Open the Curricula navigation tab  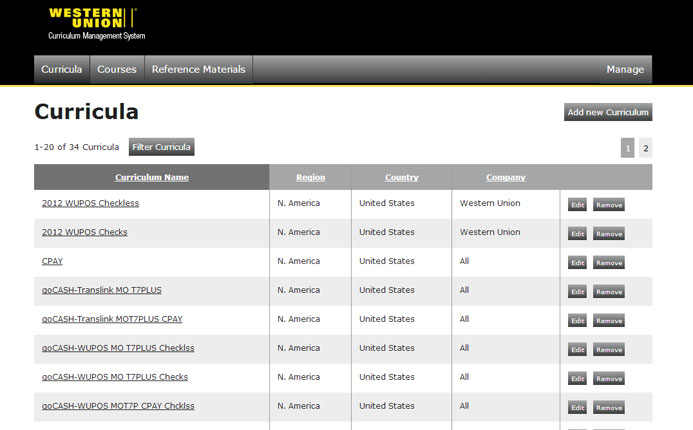tap(62, 69)
